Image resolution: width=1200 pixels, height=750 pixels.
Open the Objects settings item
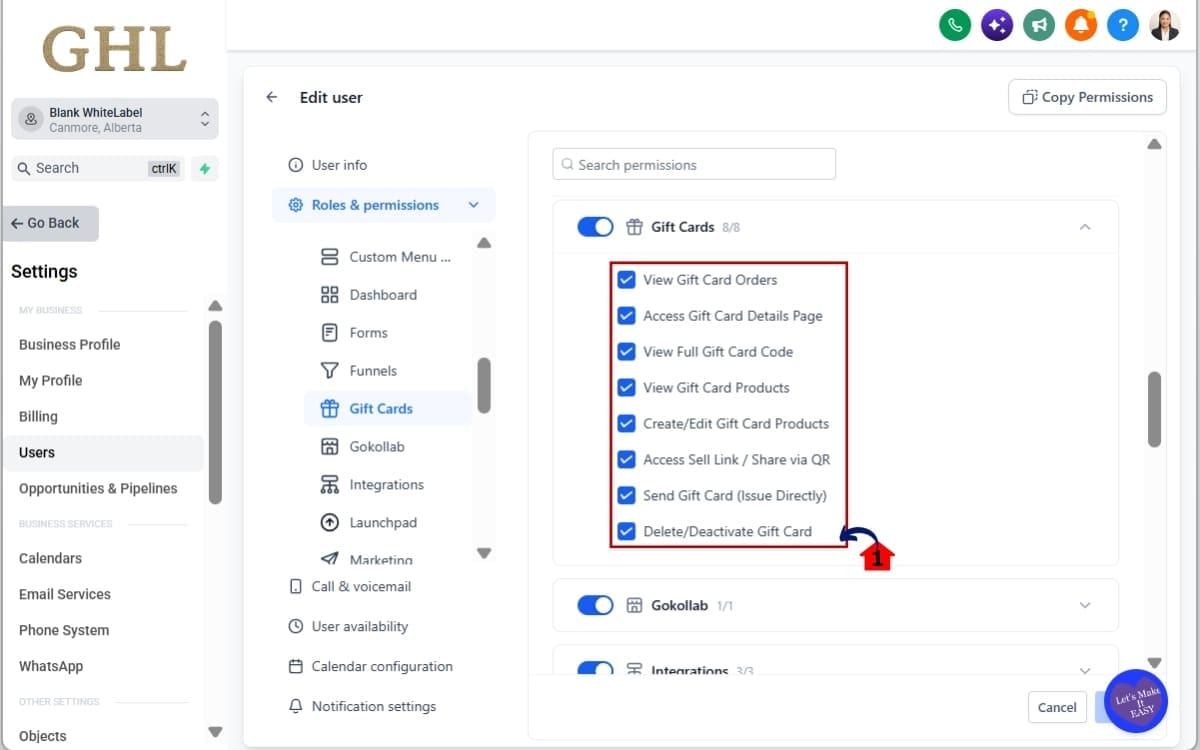click(x=43, y=736)
